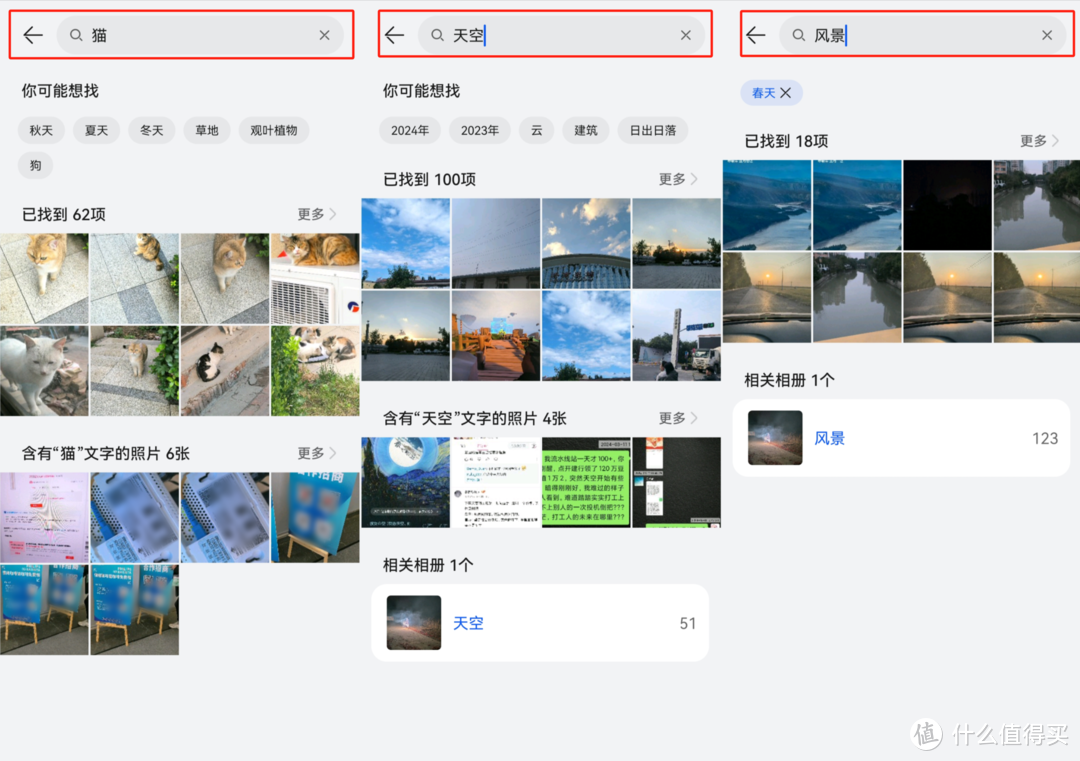1080x761 pixels.
Task: Tap the 云 suggestion chip
Action: [536, 130]
